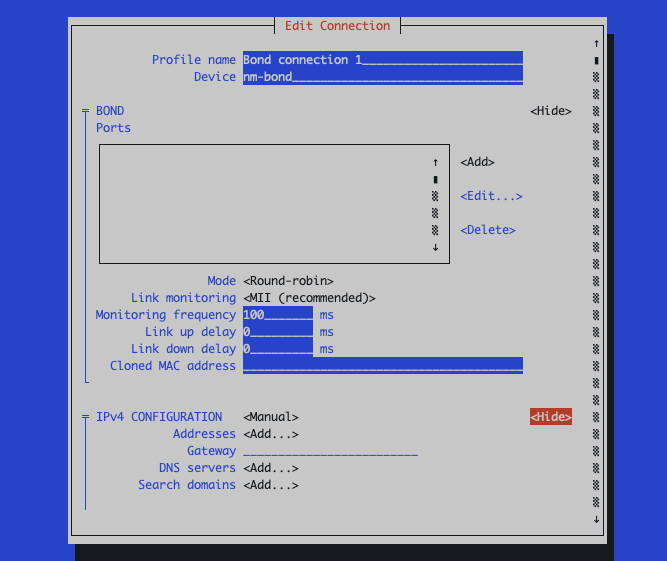Viewport: 667px width, 561px height.
Task: Open the Link monitoring MII dropdown
Action: point(309,298)
